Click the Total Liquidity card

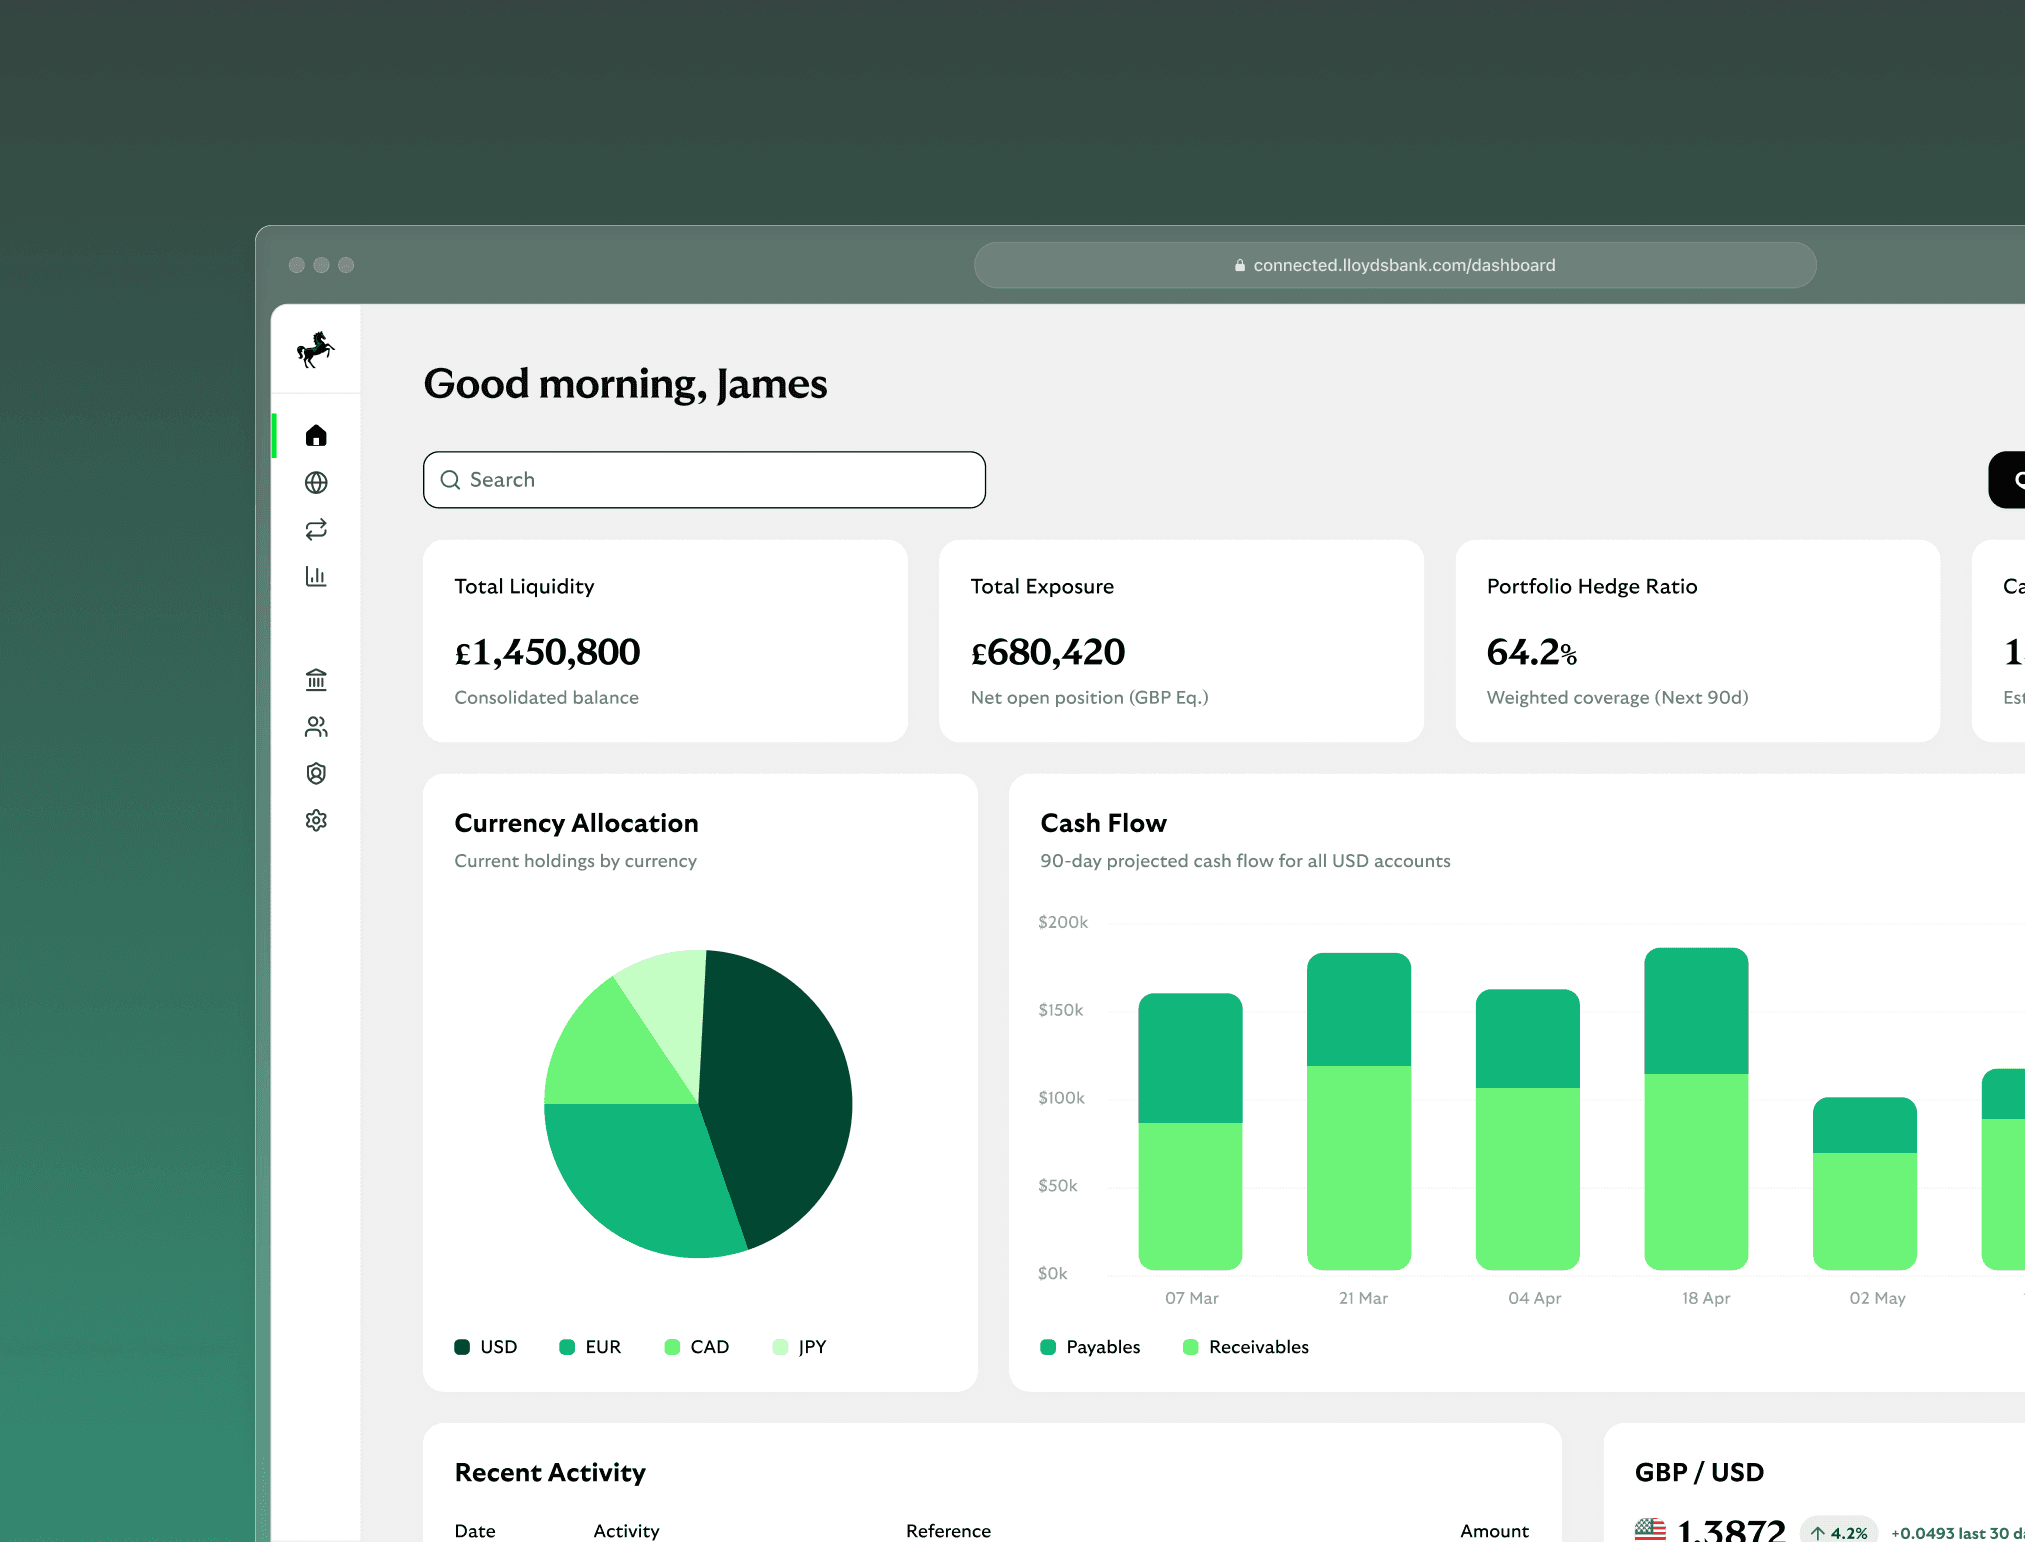(665, 641)
